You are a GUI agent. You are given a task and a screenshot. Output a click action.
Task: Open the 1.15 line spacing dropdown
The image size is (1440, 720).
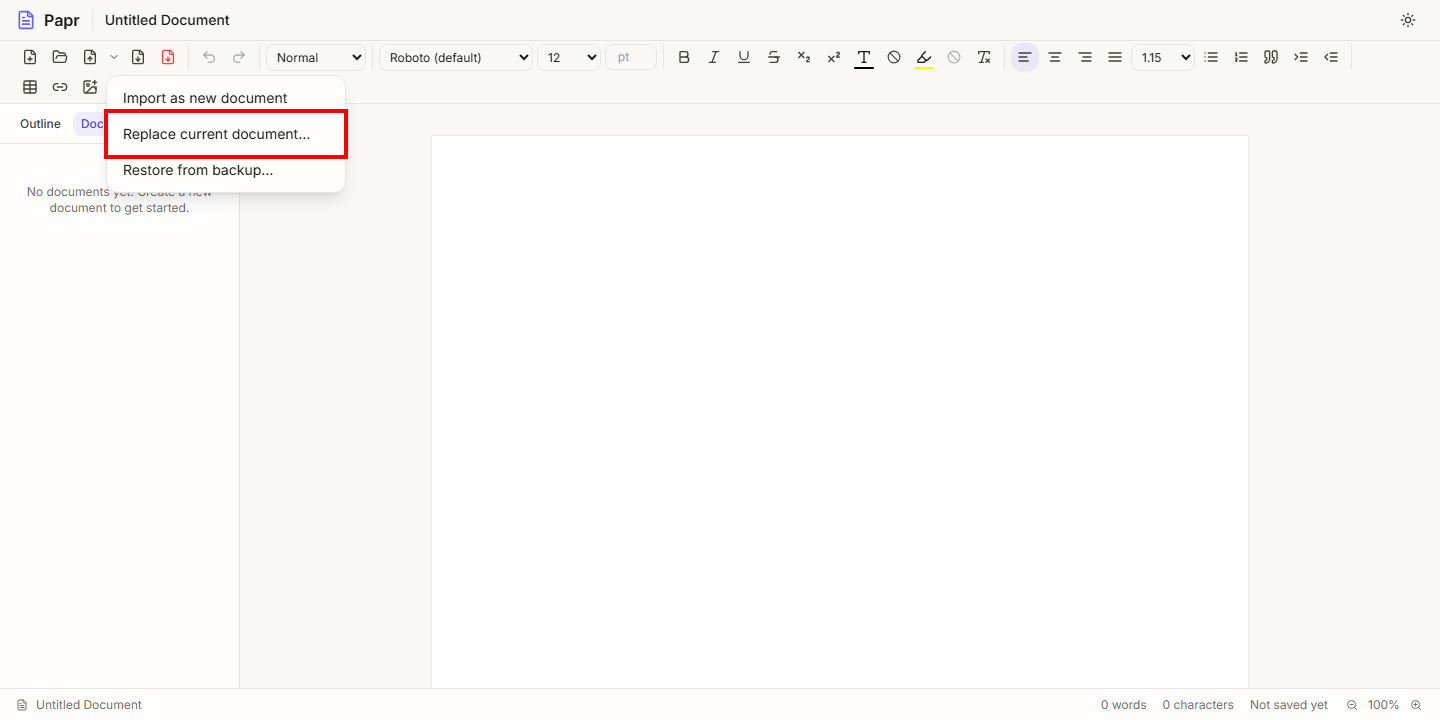(1163, 57)
